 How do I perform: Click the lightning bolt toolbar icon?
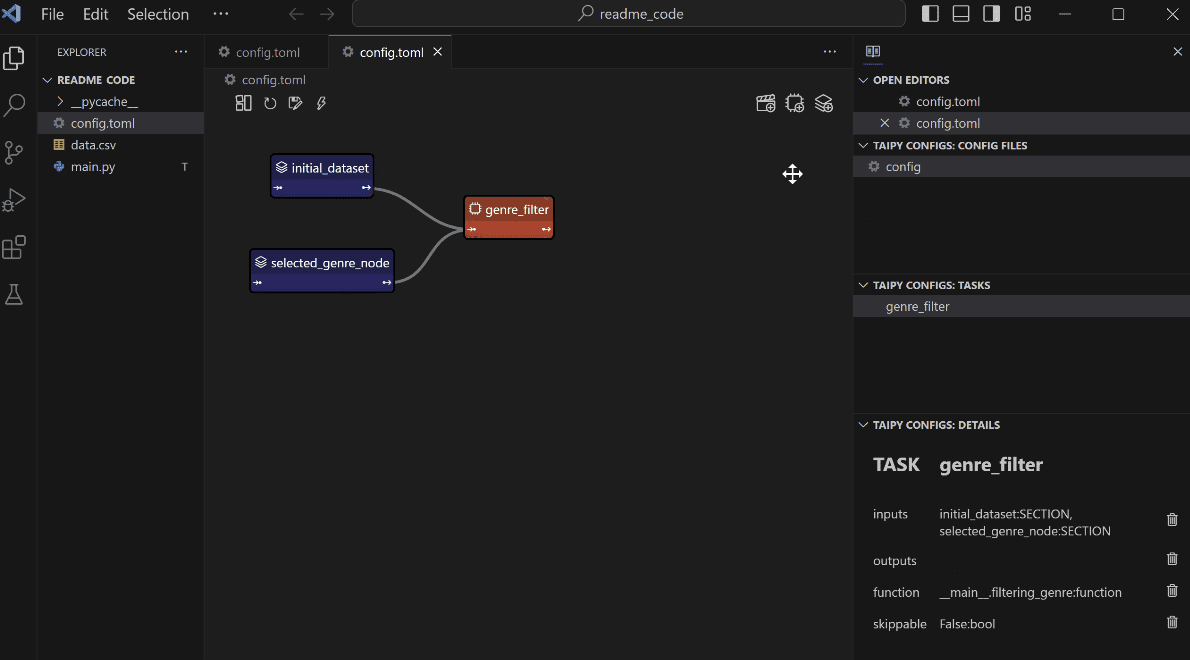[321, 103]
